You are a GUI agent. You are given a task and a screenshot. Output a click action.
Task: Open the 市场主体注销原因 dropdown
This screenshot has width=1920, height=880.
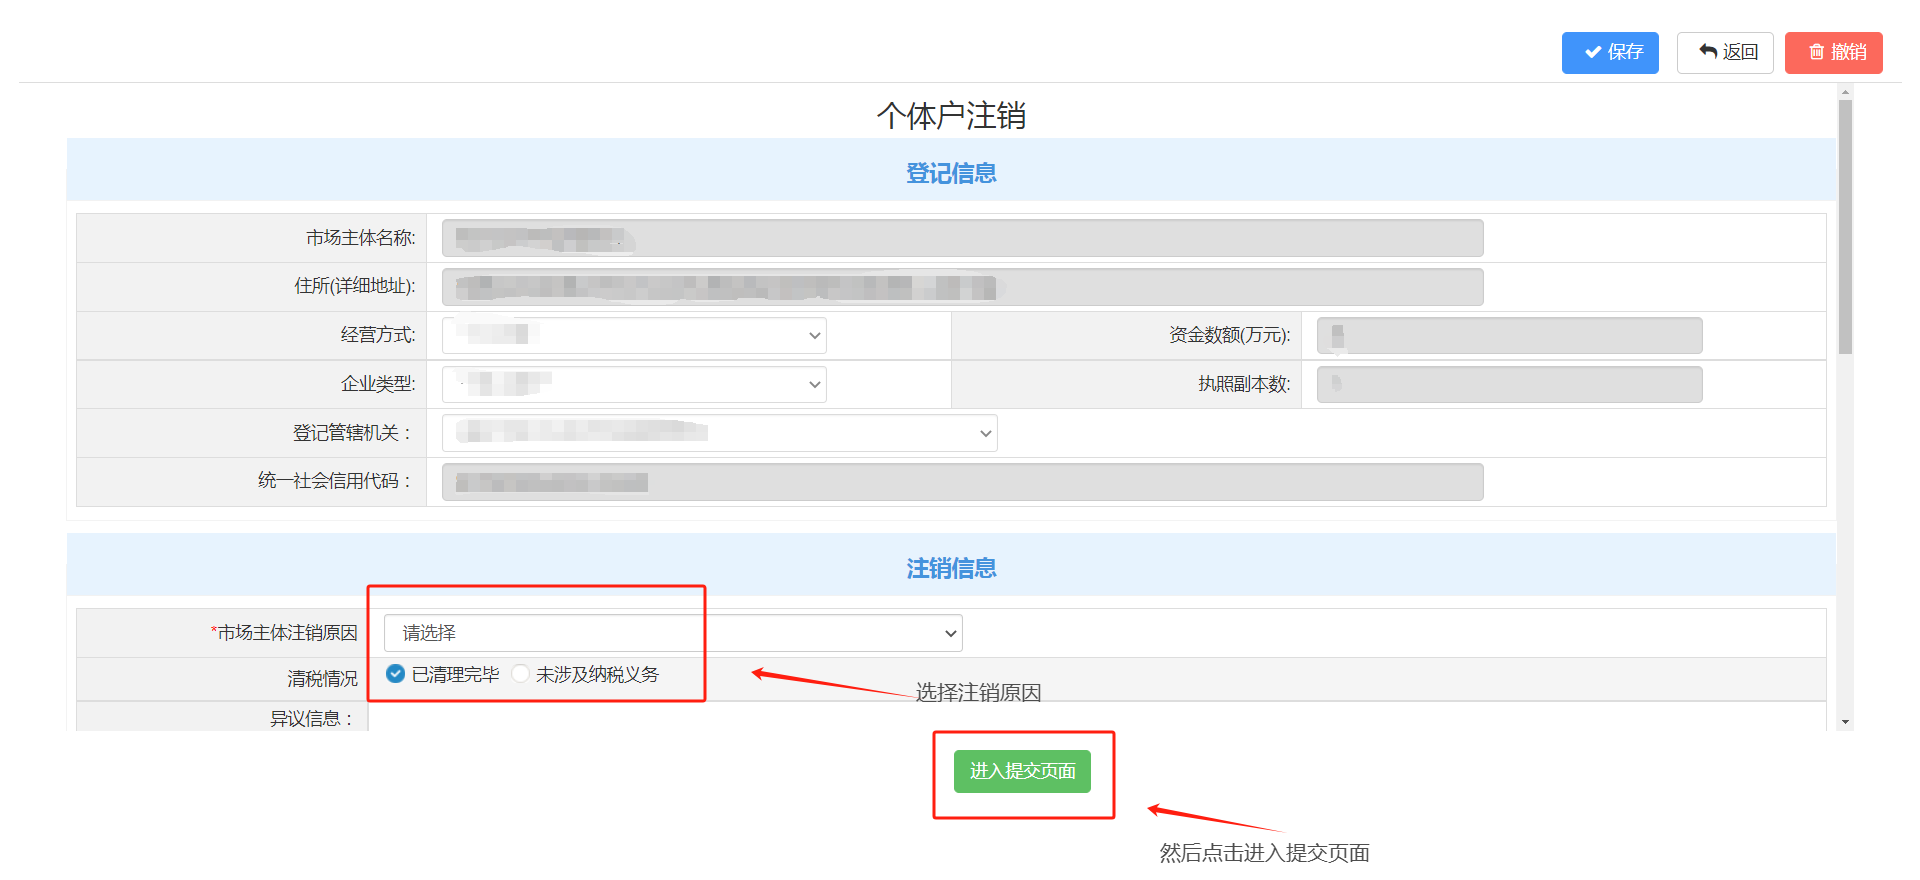point(673,633)
